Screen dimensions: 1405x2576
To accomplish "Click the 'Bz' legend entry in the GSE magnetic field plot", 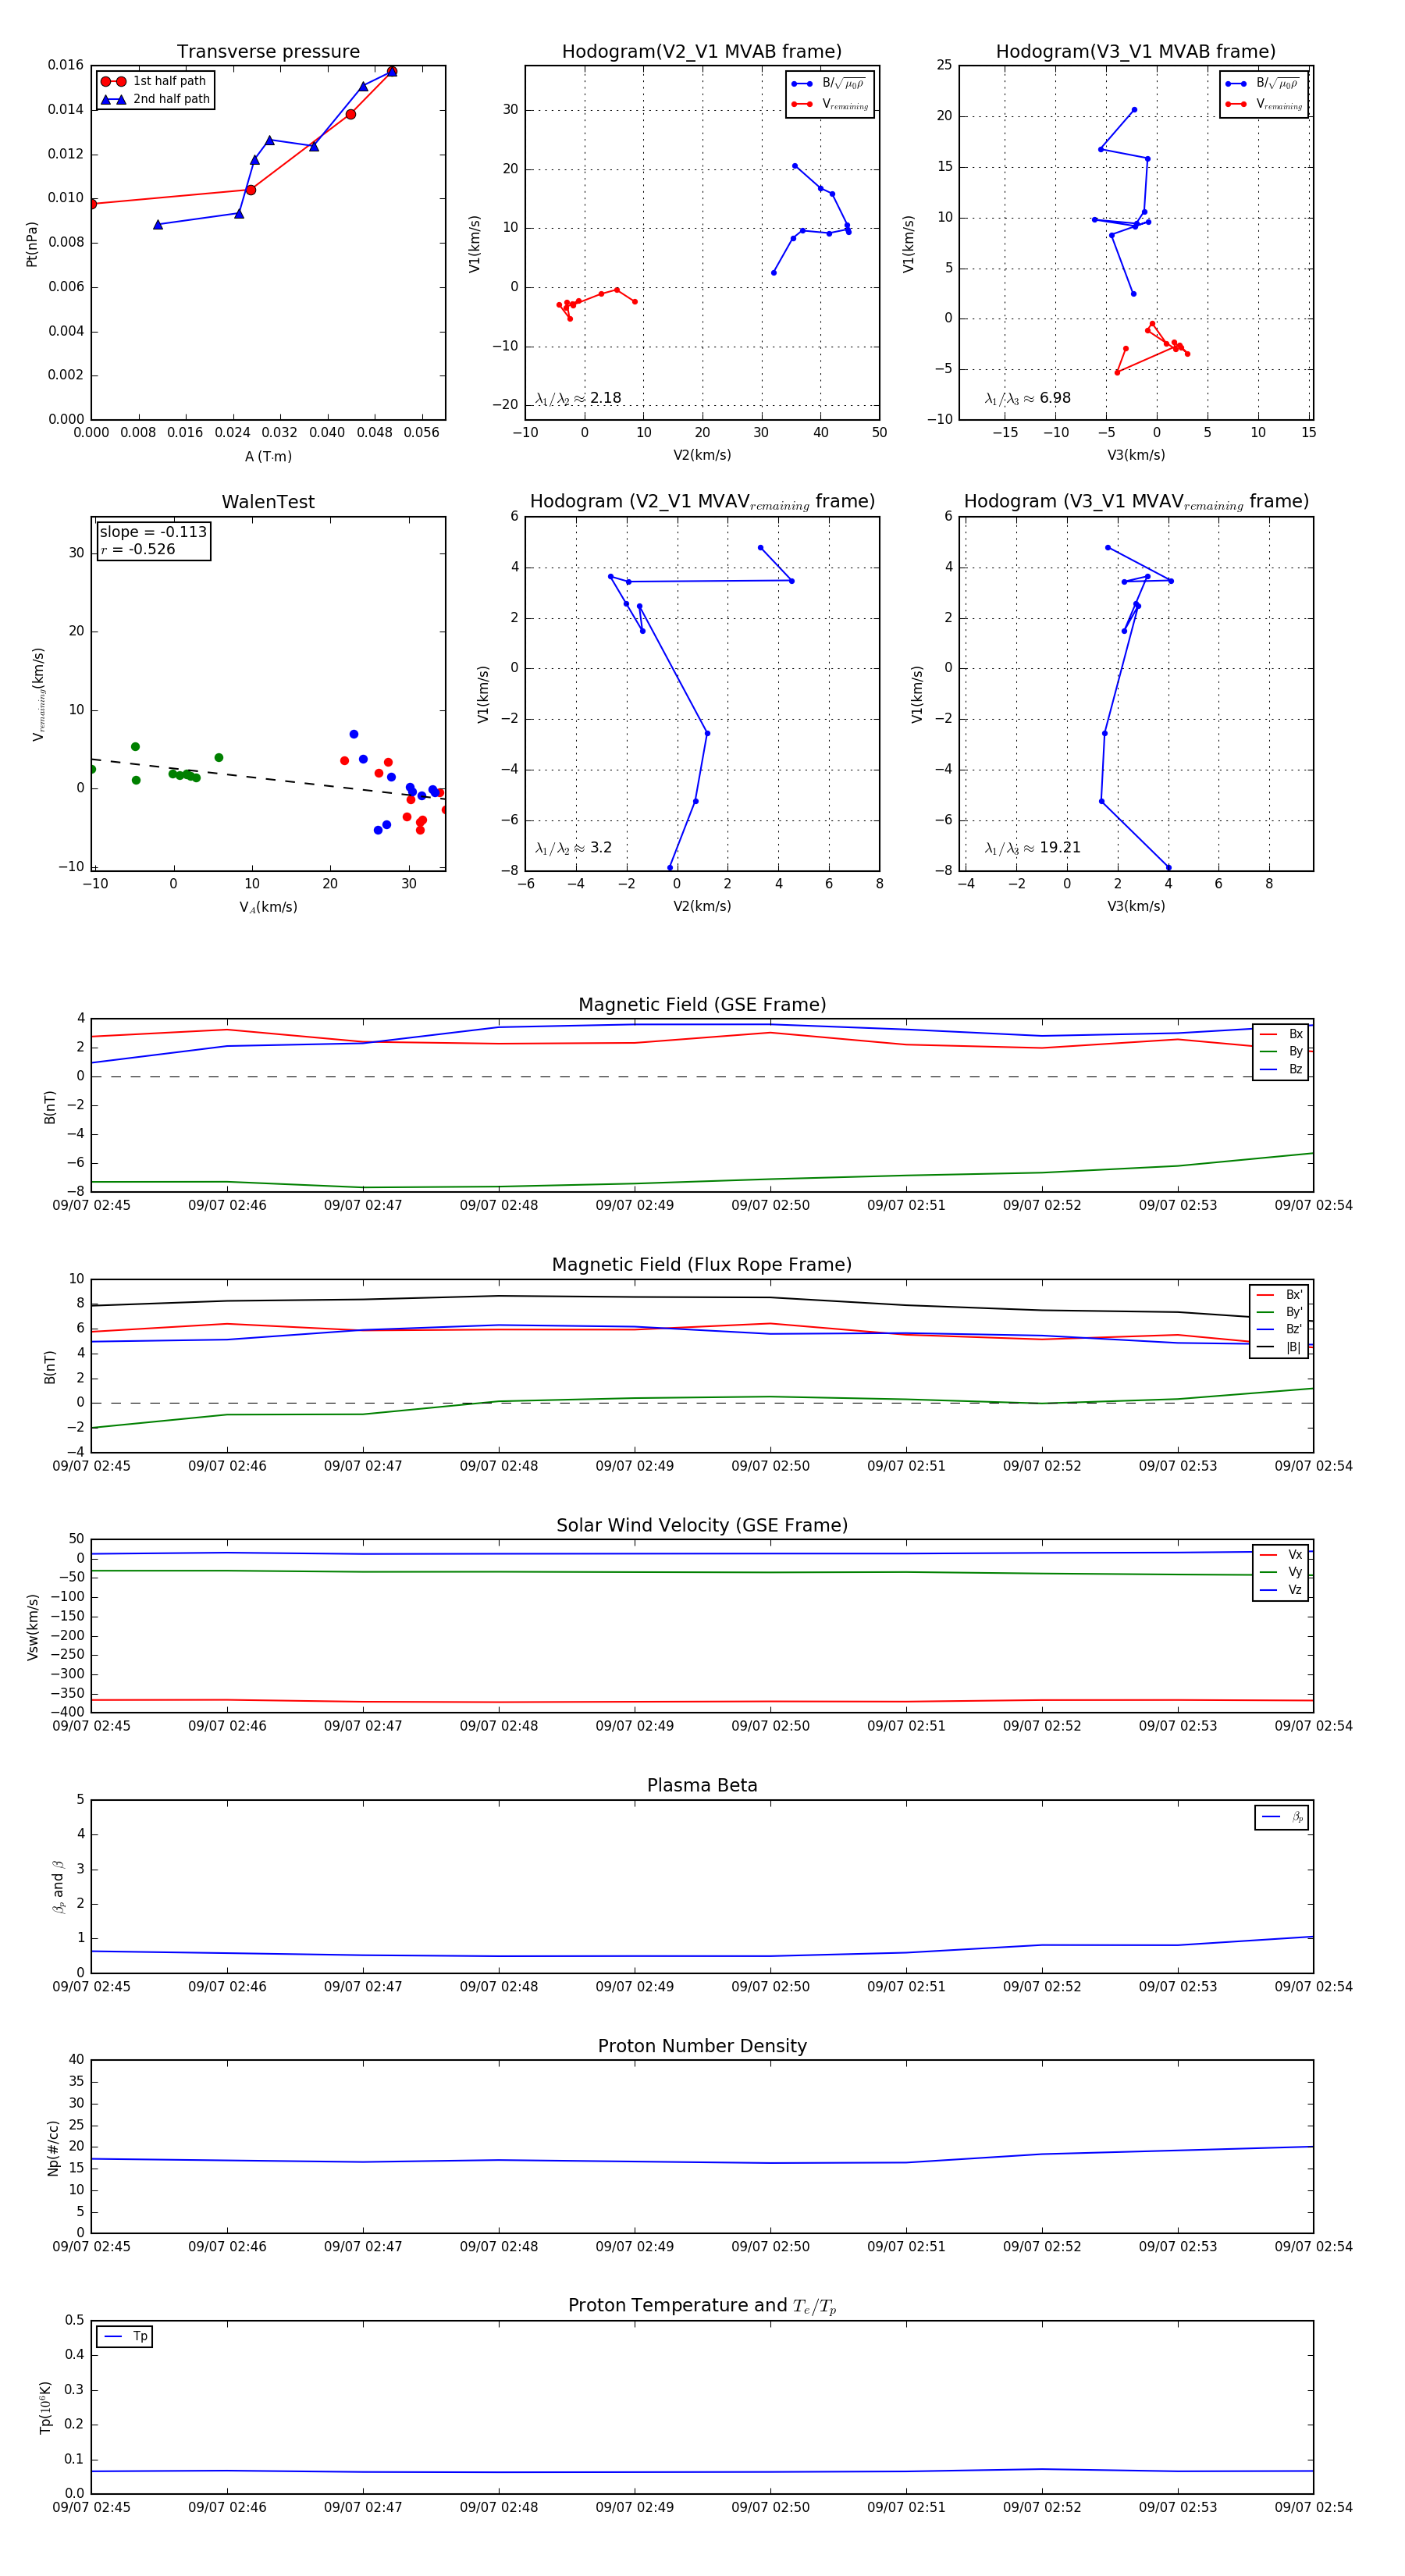I will click(x=1281, y=1069).
